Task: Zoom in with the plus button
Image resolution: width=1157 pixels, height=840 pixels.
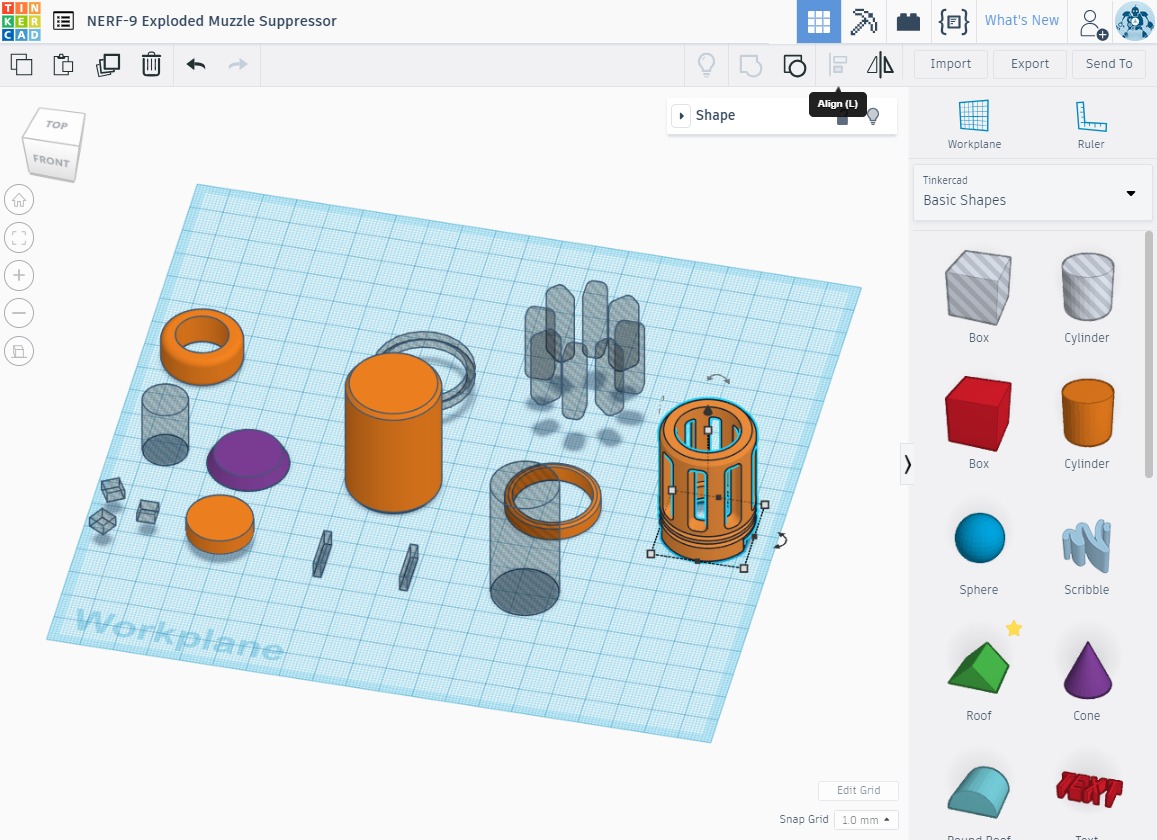Action: click(x=19, y=275)
